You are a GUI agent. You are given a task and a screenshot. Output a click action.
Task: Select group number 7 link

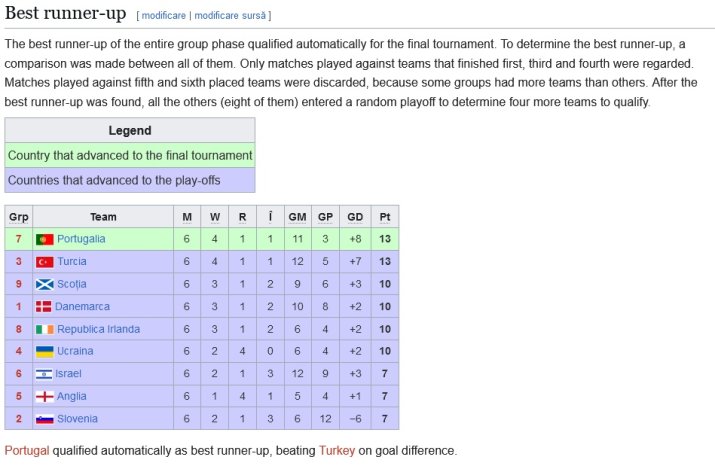pos(18,239)
